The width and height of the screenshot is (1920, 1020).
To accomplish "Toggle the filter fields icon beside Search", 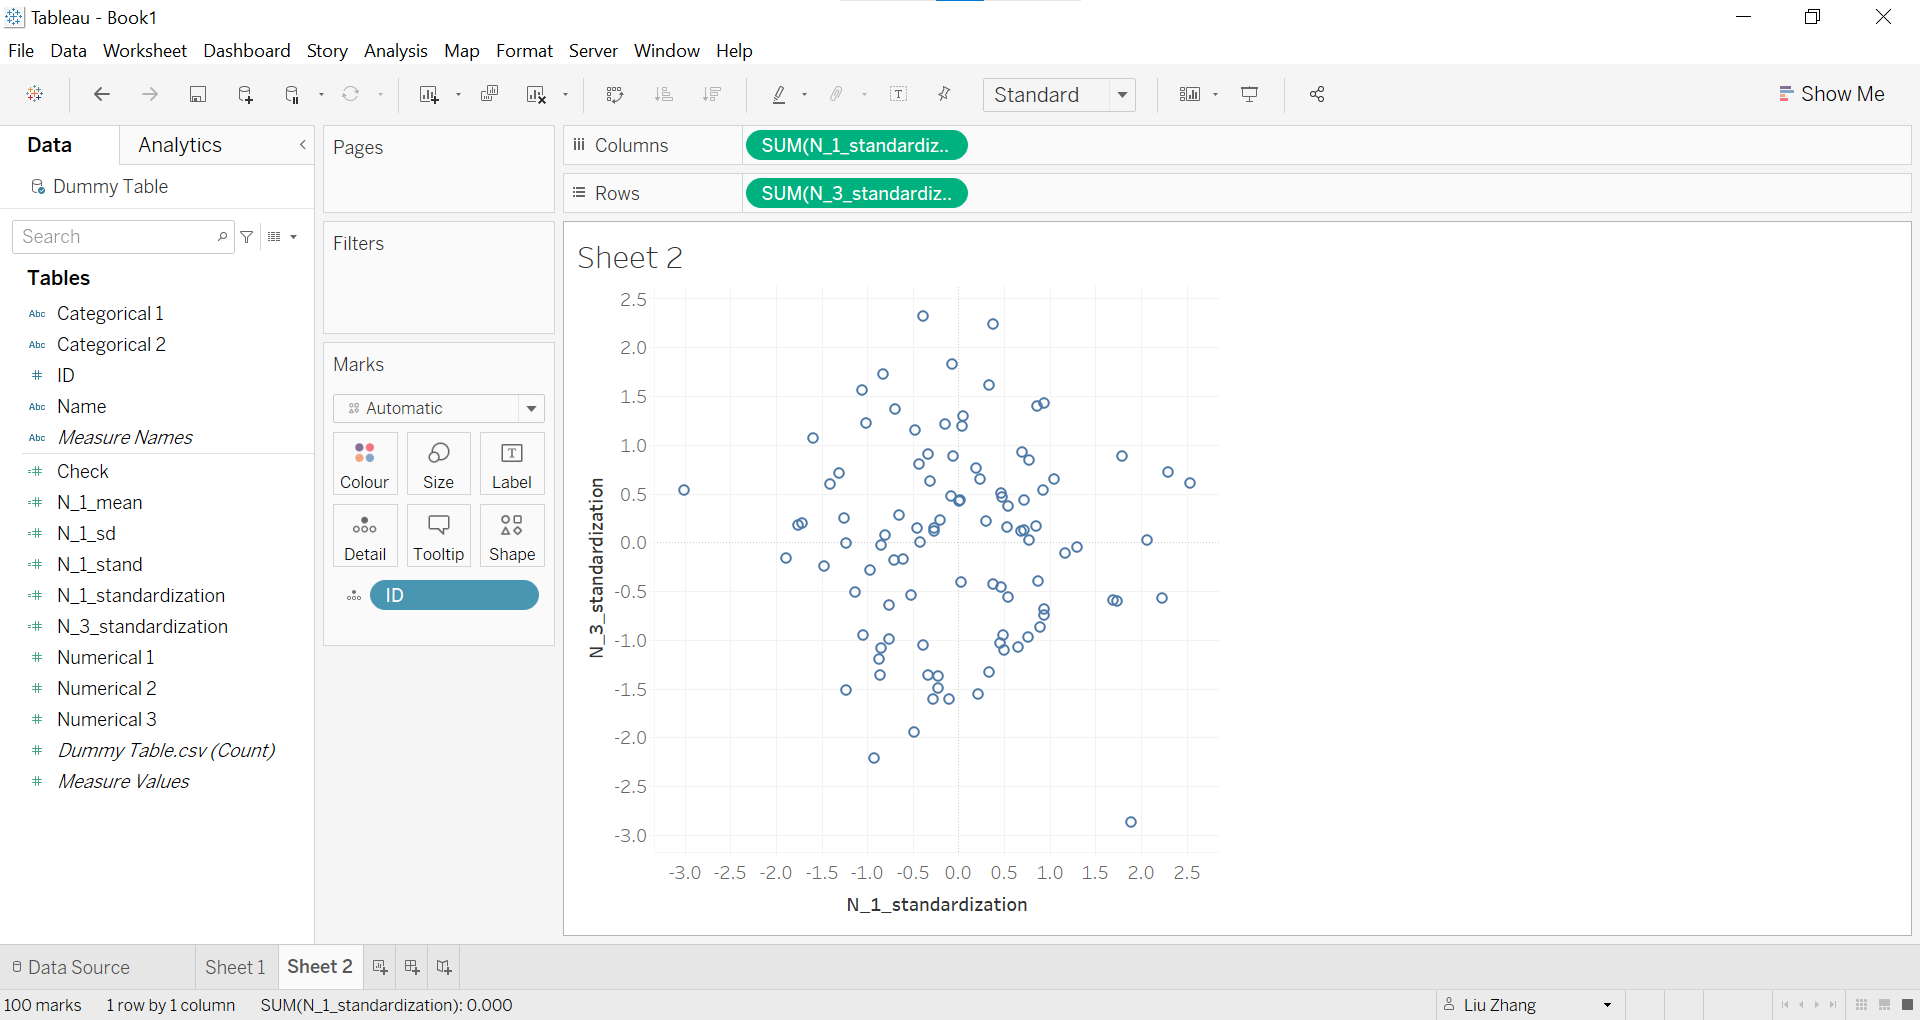I will 247,237.
